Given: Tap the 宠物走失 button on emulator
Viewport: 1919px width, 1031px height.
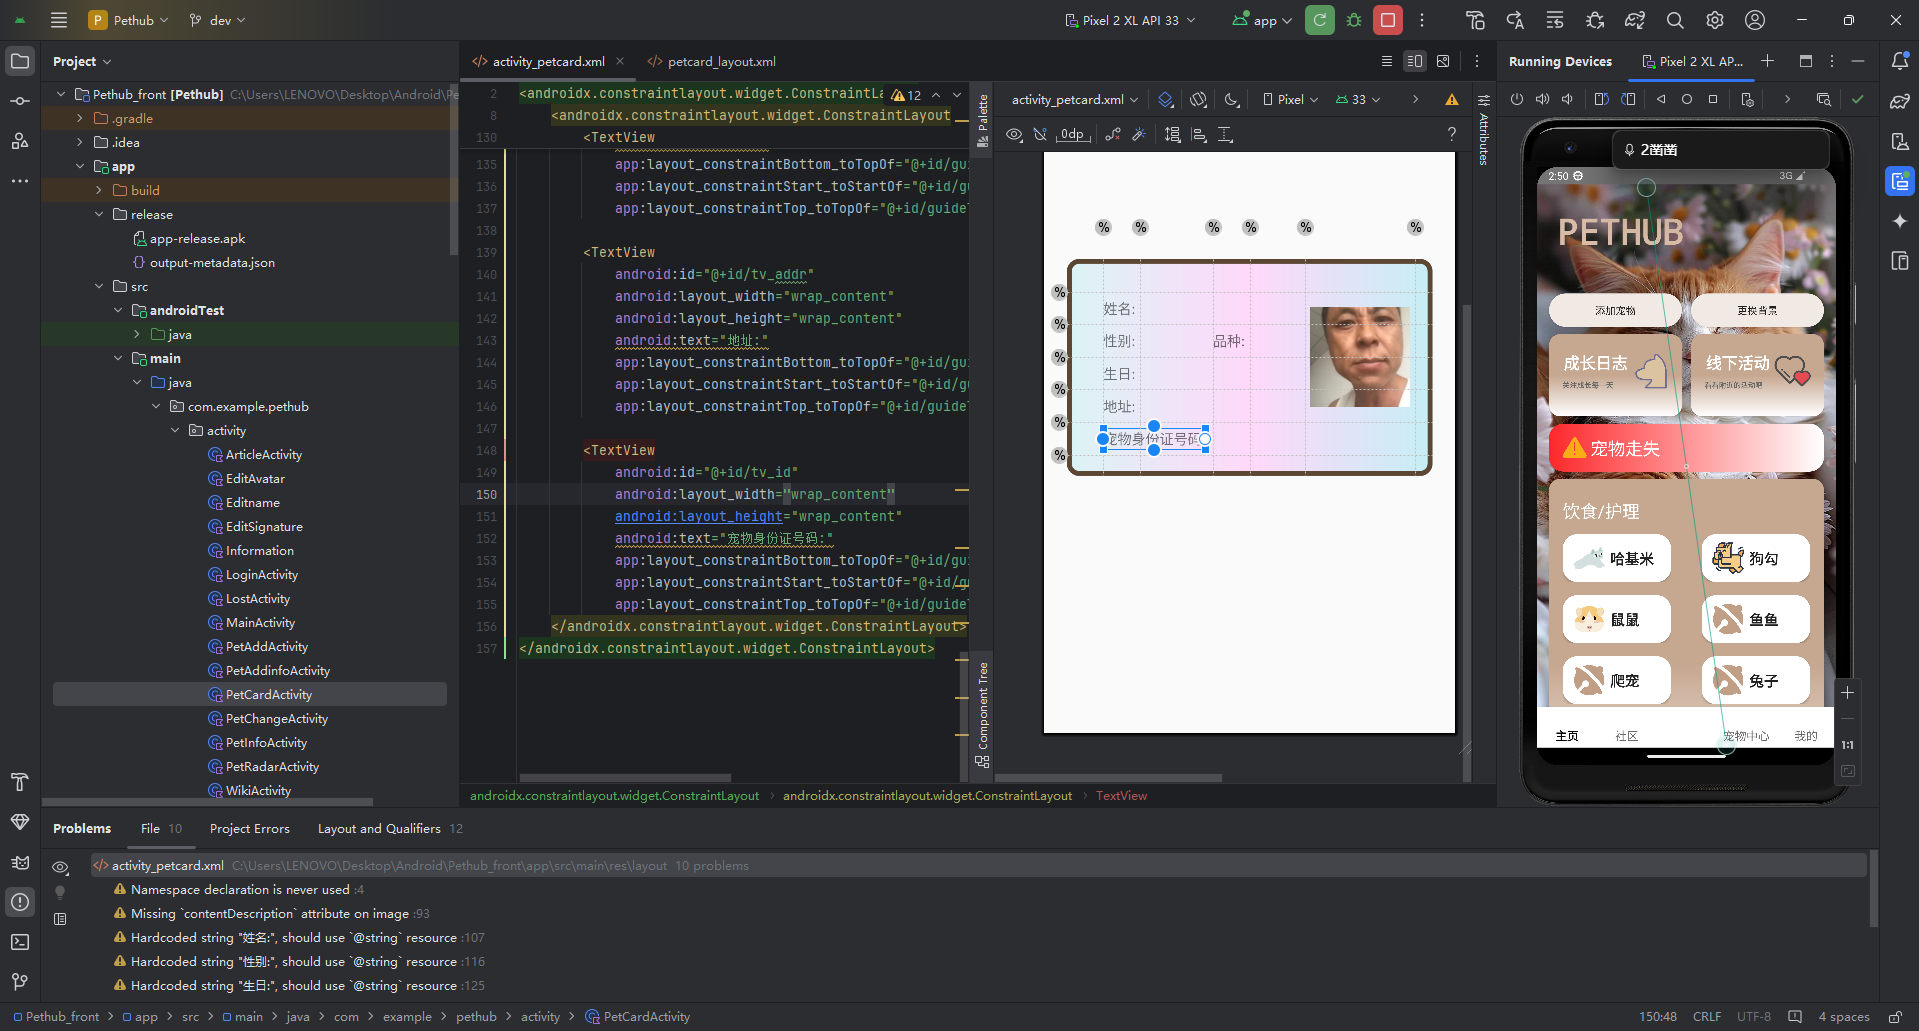Looking at the screenshot, I should point(1685,448).
